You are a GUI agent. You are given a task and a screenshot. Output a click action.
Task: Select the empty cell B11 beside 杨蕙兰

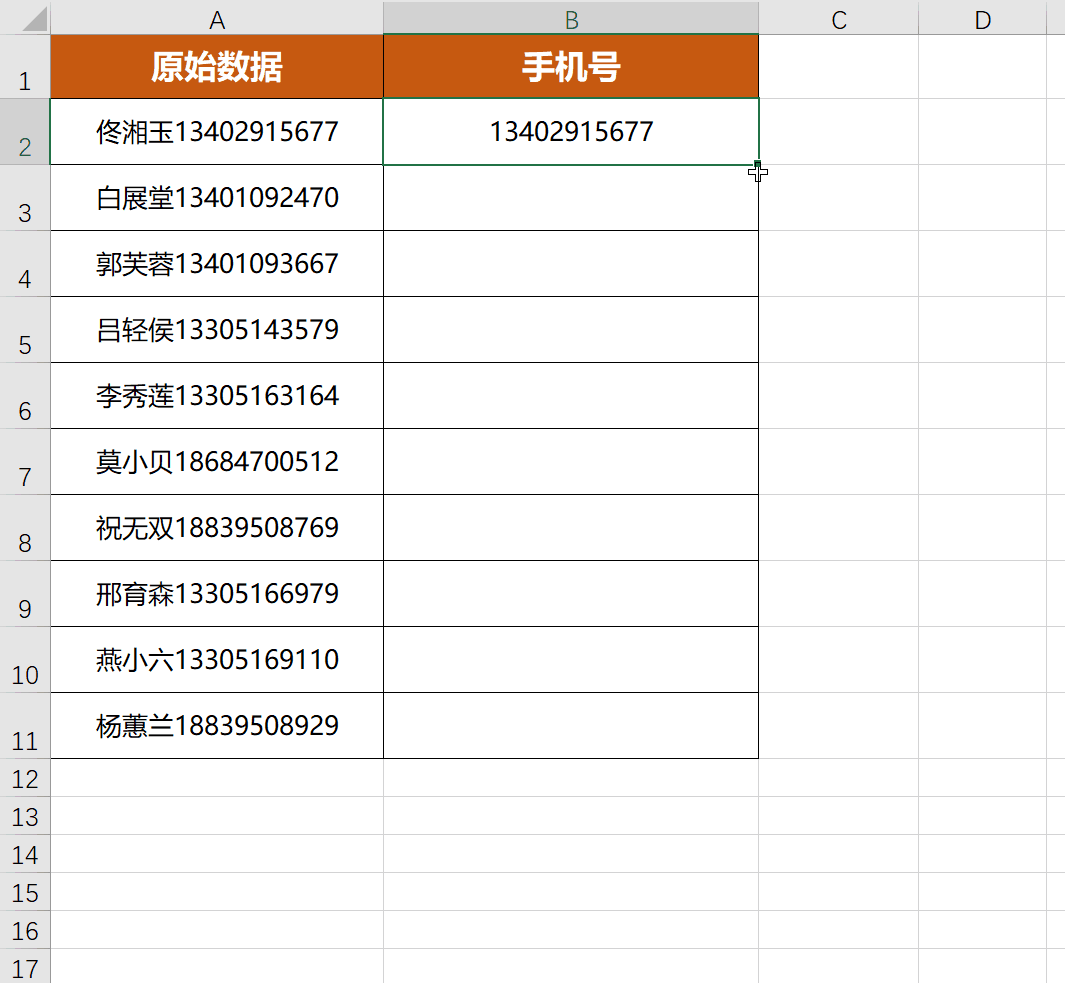coord(570,725)
